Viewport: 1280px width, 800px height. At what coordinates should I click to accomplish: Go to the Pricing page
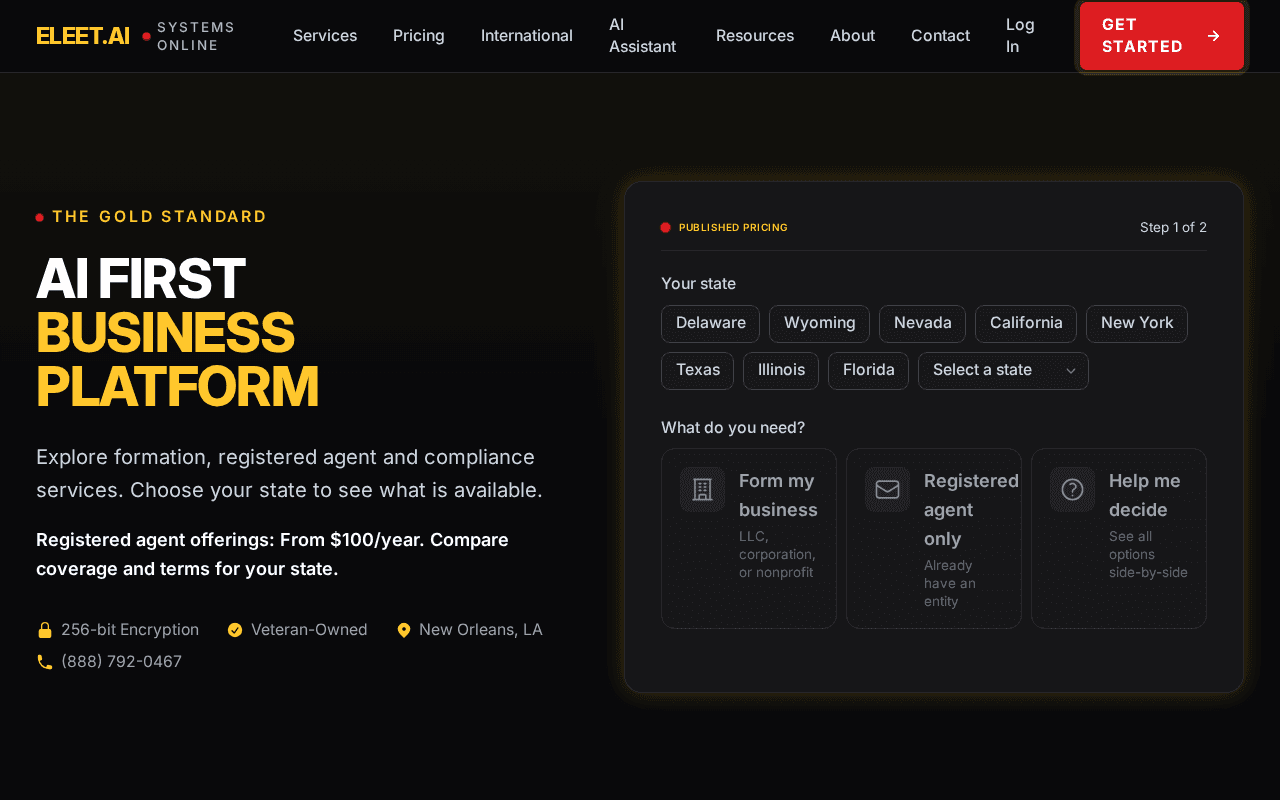pos(419,36)
